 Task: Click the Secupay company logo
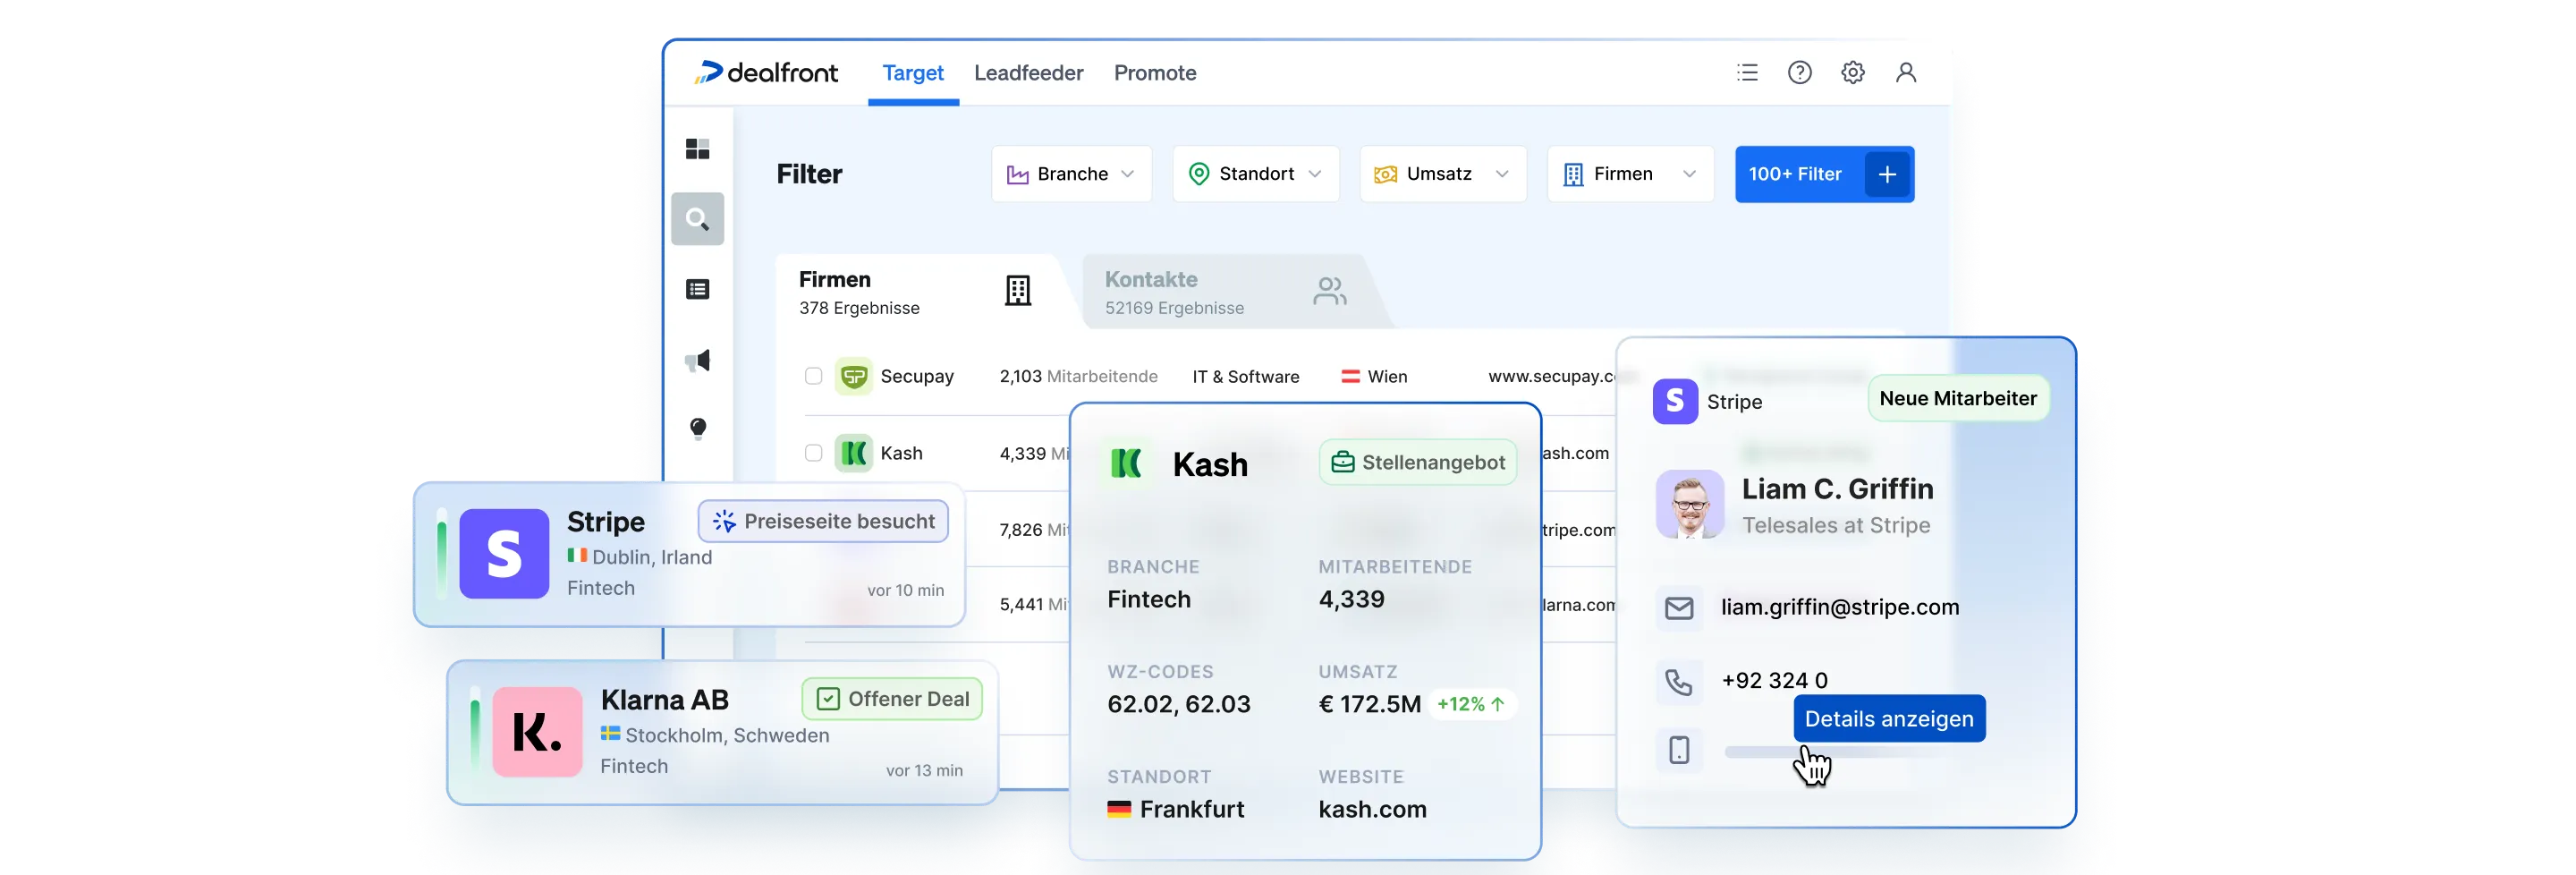(853, 376)
